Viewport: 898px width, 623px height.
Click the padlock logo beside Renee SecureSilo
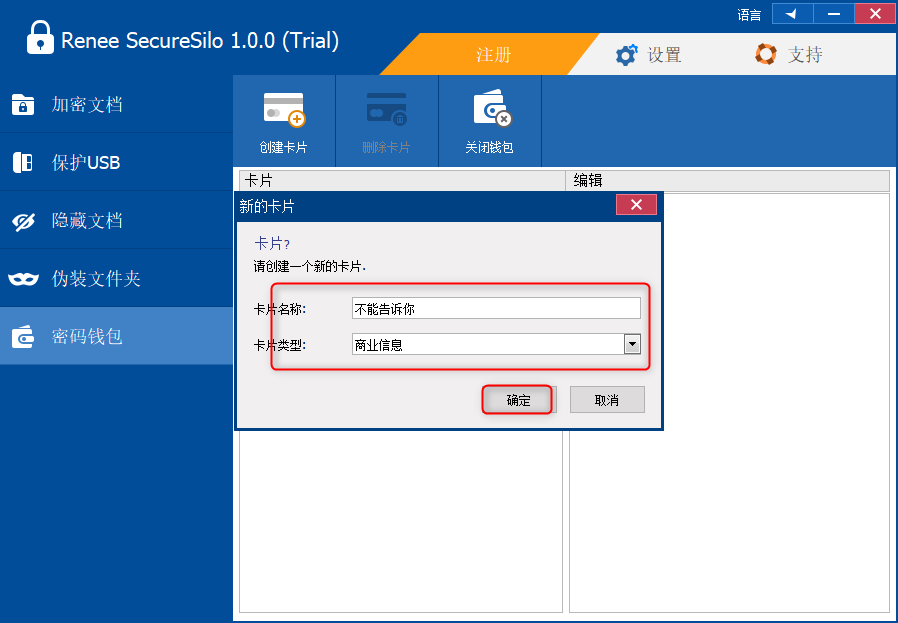click(x=39, y=40)
